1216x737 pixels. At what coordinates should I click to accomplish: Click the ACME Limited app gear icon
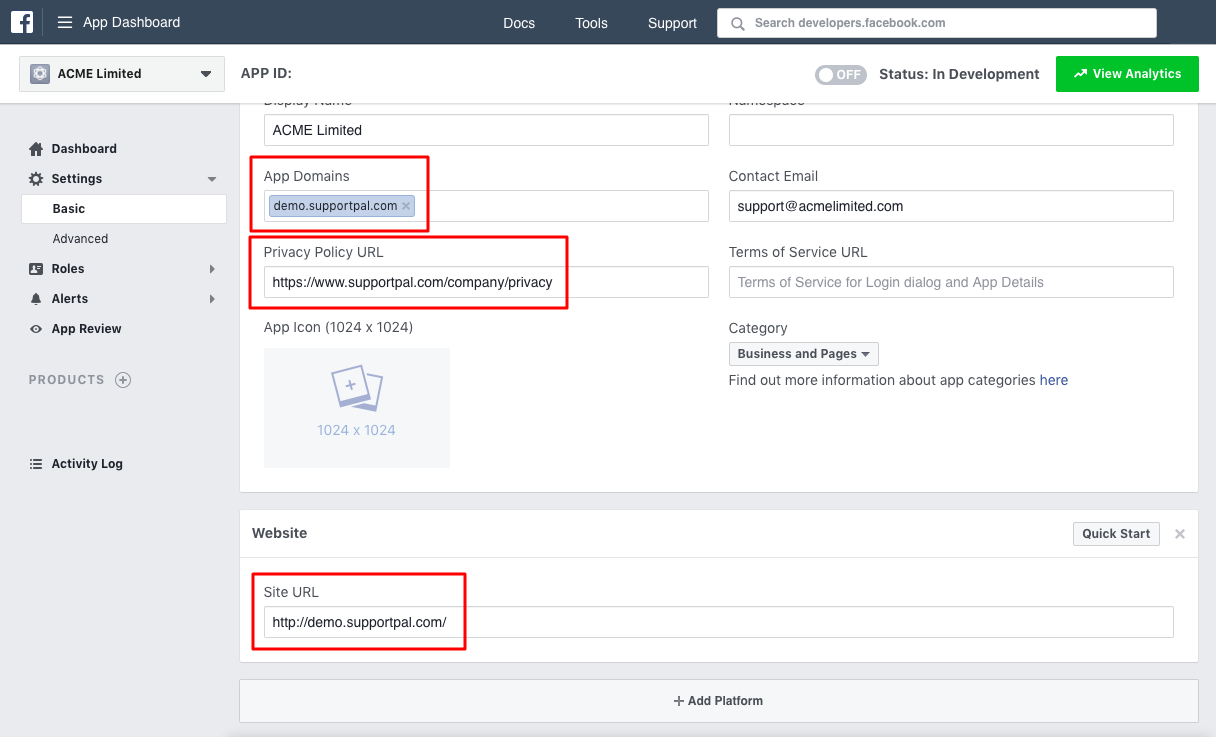(40, 73)
